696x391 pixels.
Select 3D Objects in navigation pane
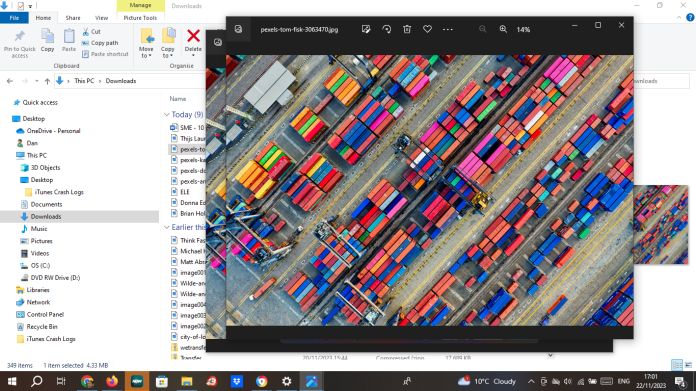(x=45, y=168)
